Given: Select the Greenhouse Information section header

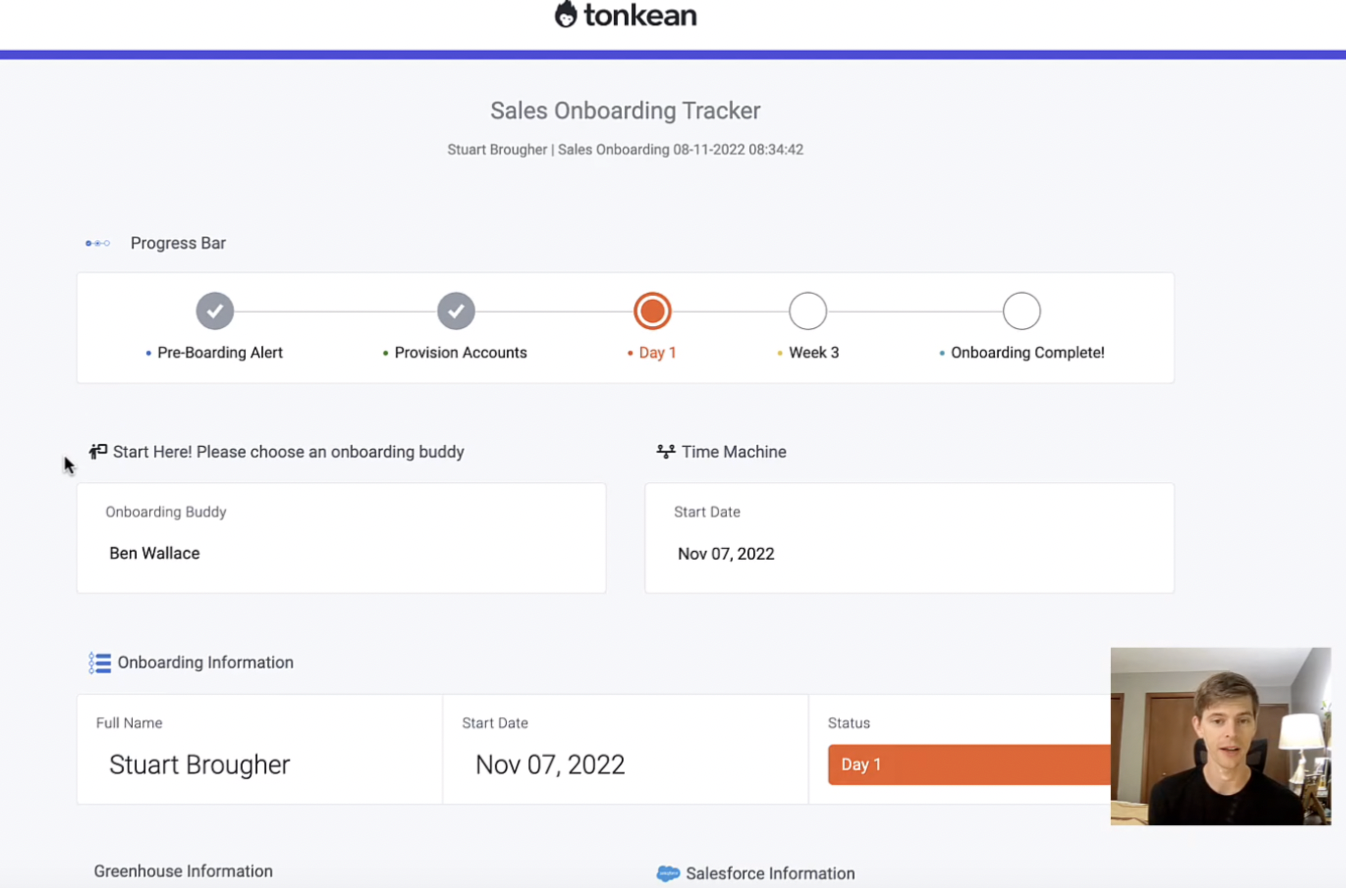Looking at the screenshot, I should 183,871.
